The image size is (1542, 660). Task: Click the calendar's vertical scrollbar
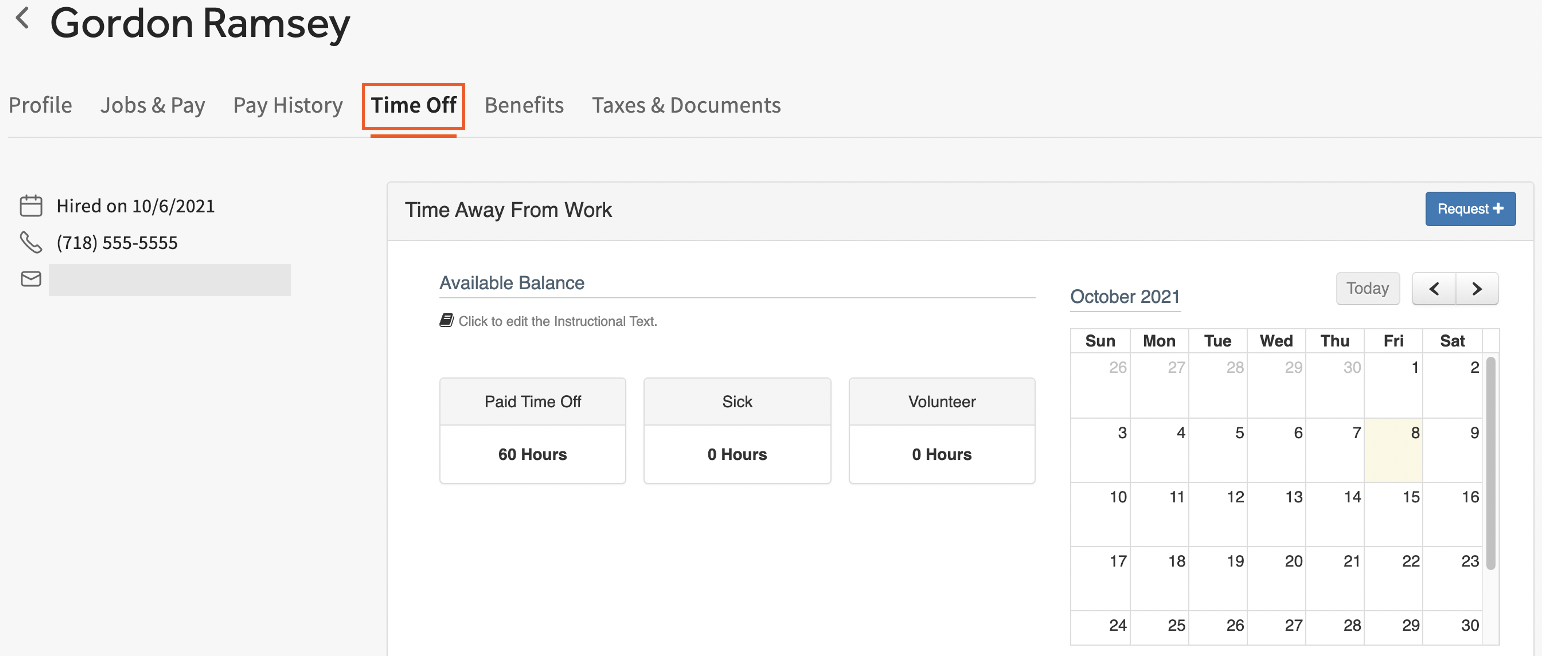point(1490,460)
